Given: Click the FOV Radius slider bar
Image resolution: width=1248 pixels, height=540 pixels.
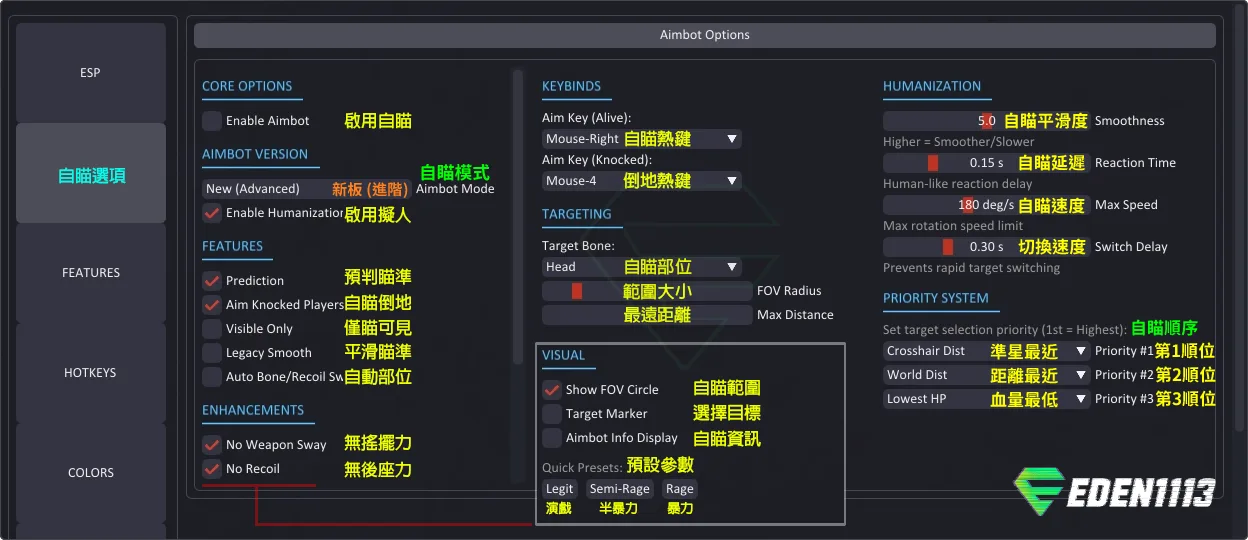Looking at the screenshot, I should [646, 291].
